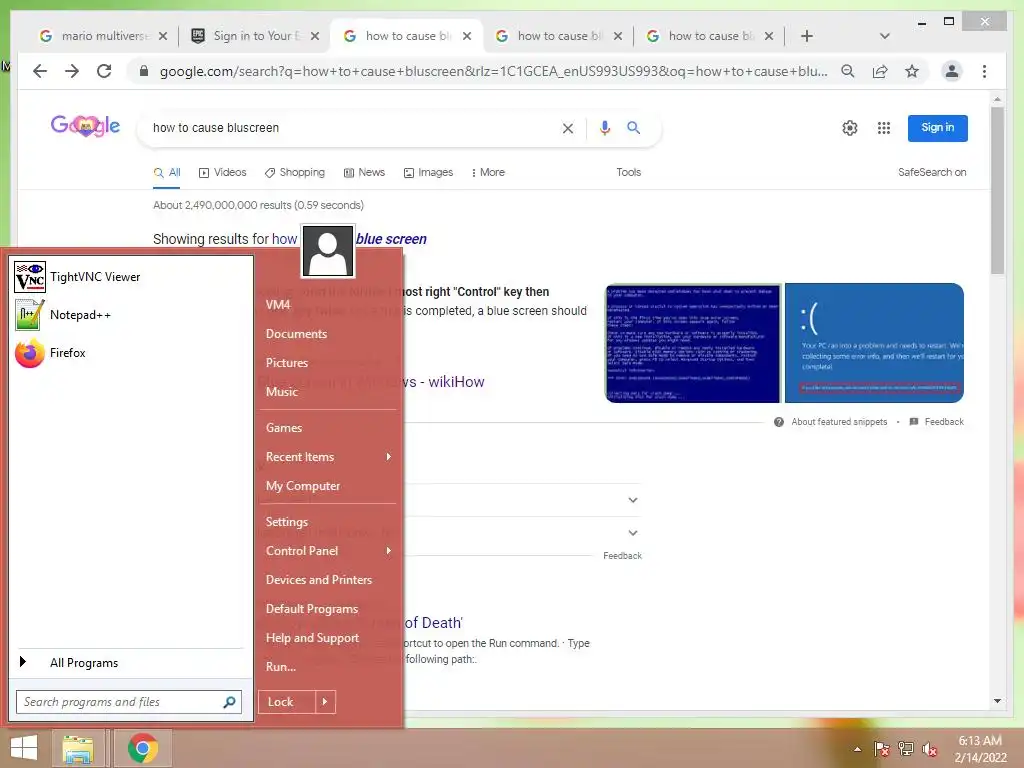Click the Windows Start button
This screenshot has height=768, width=1024.
click(x=24, y=748)
